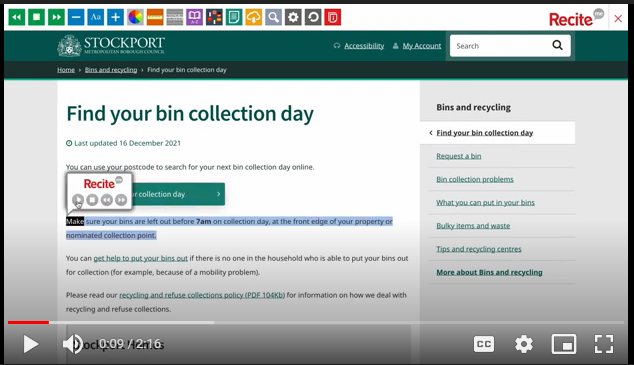
Task: Open Recite toolbar settings gear
Action: pos(293,17)
